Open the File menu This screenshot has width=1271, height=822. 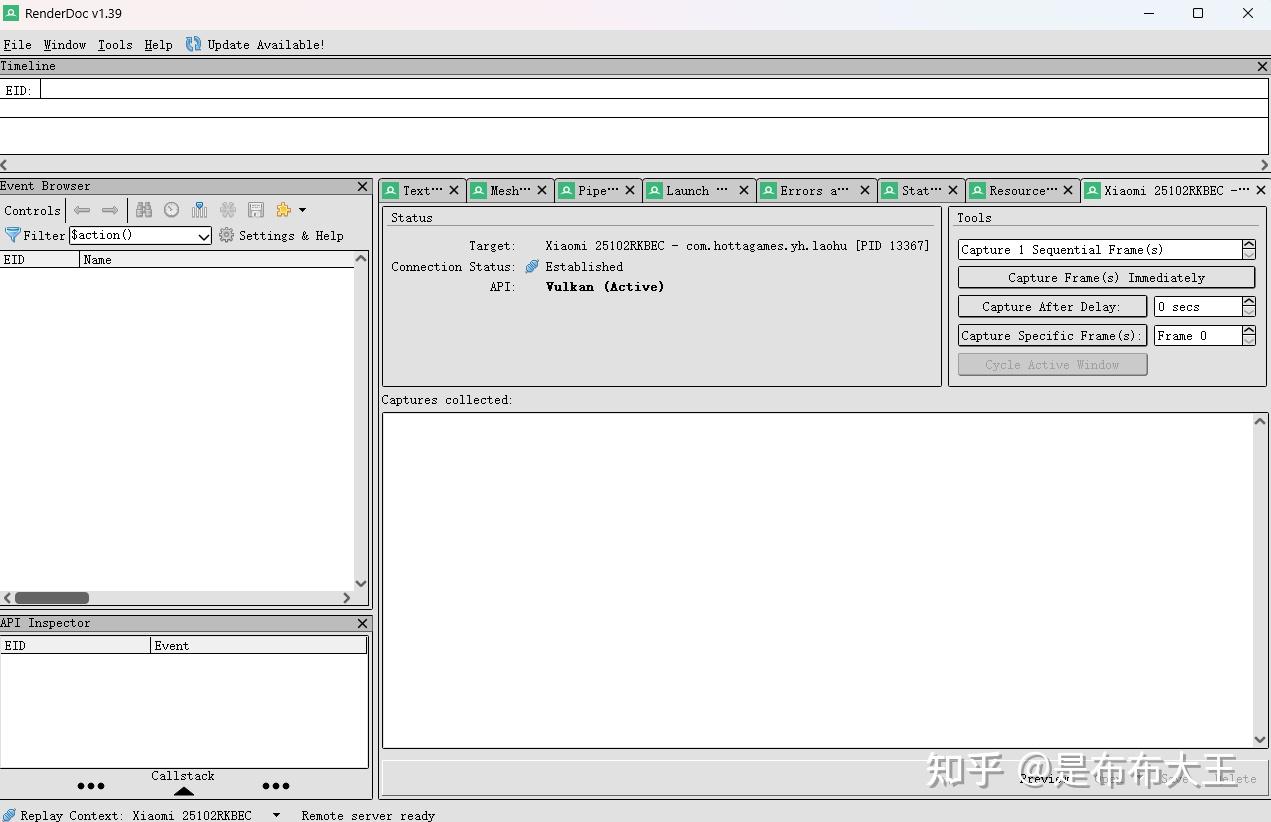point(17,45)
